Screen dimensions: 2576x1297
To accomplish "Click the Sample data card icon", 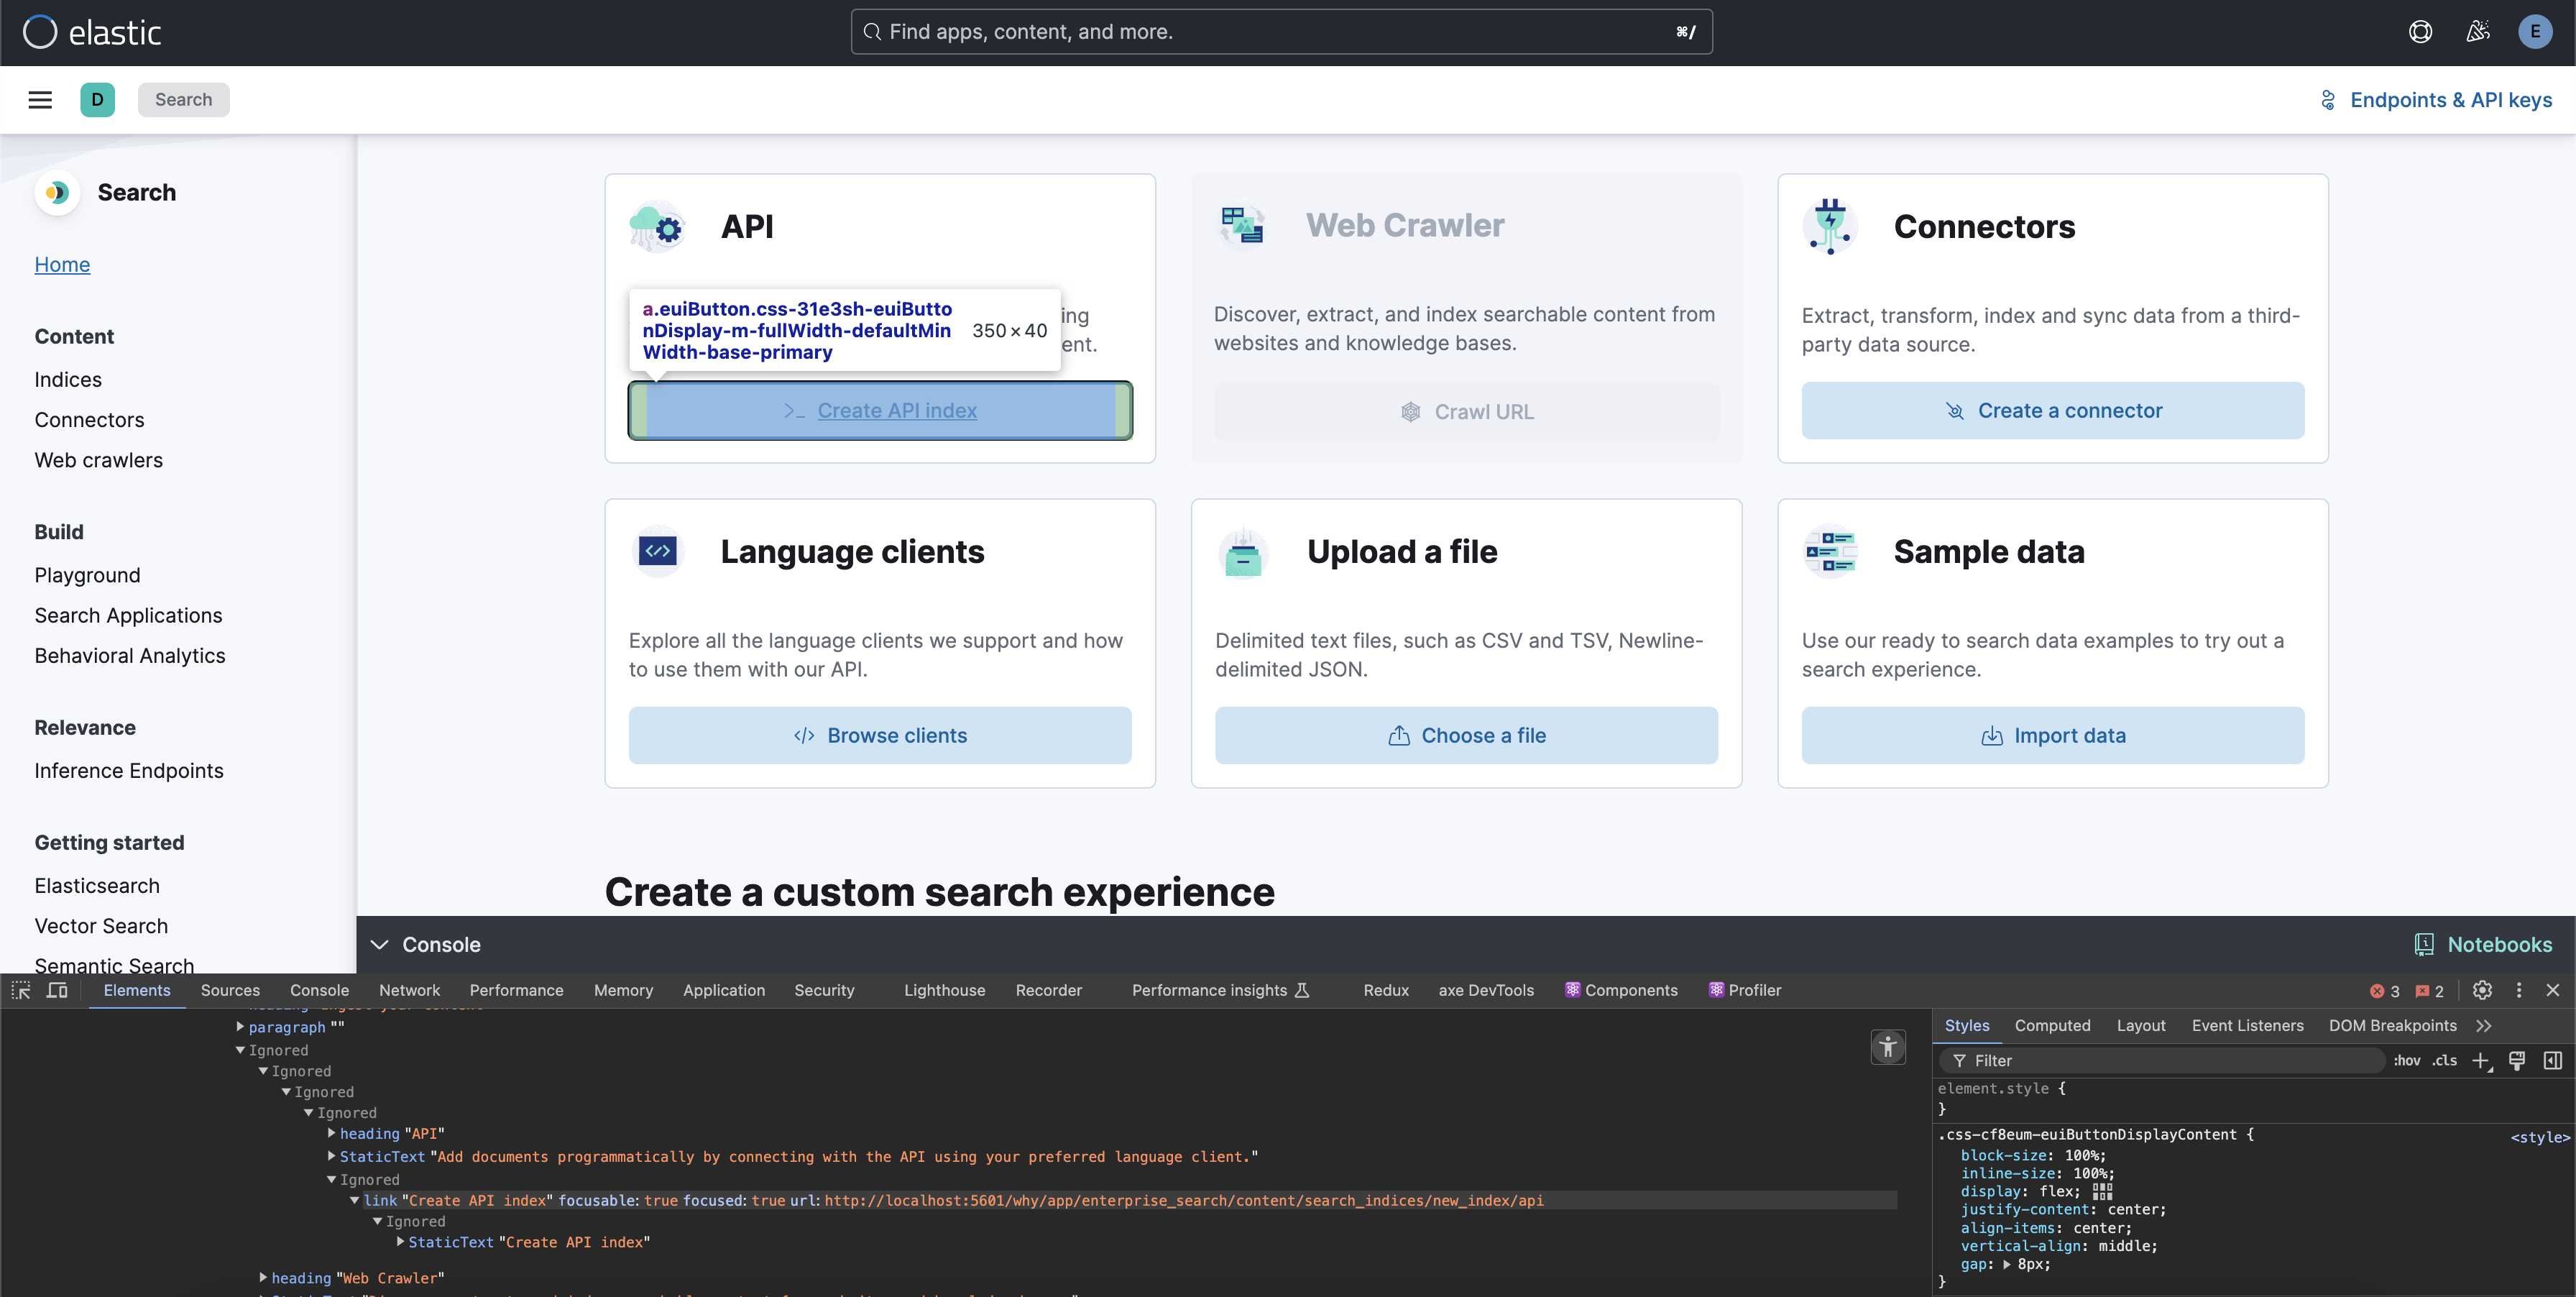I will tap(1830, 551).
